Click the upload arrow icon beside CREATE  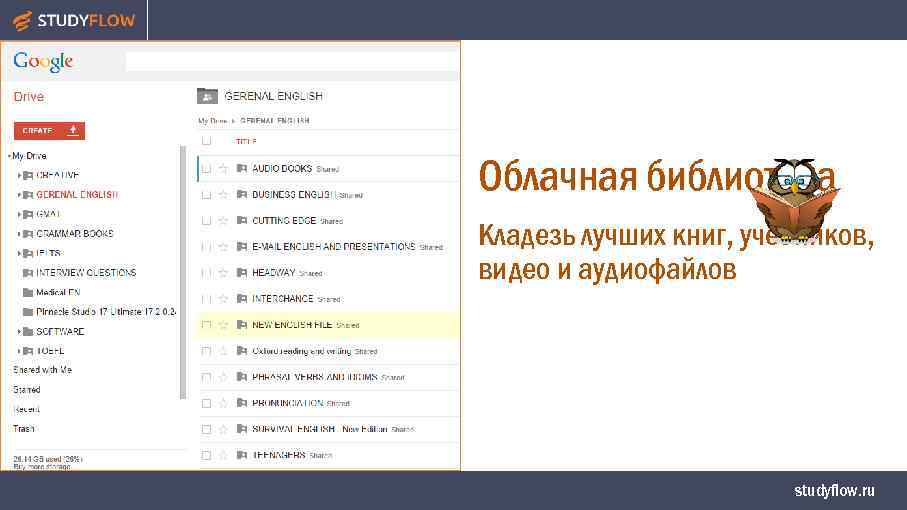(x=73, y=131)
